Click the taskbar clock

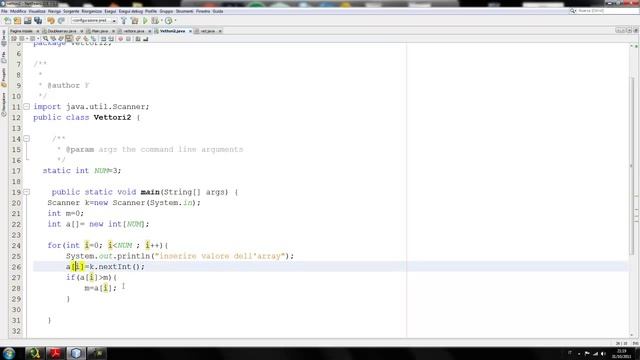(621, 353)
